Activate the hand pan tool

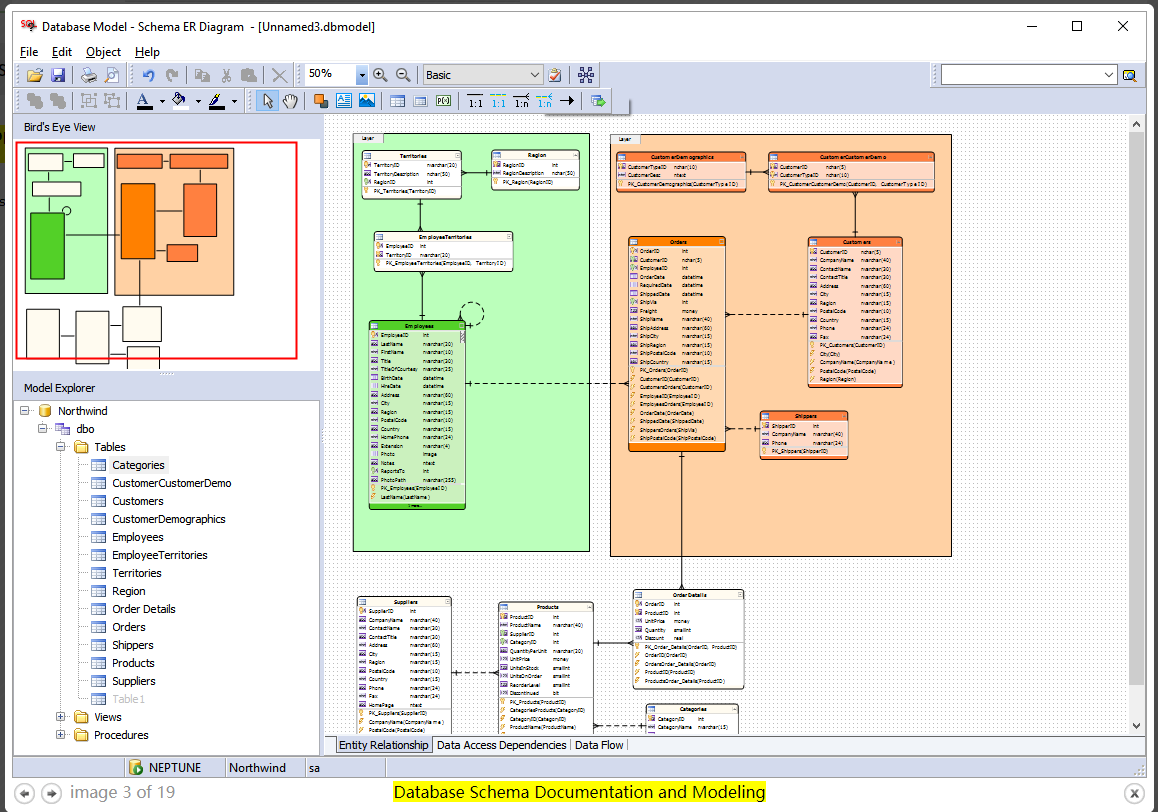290,101
